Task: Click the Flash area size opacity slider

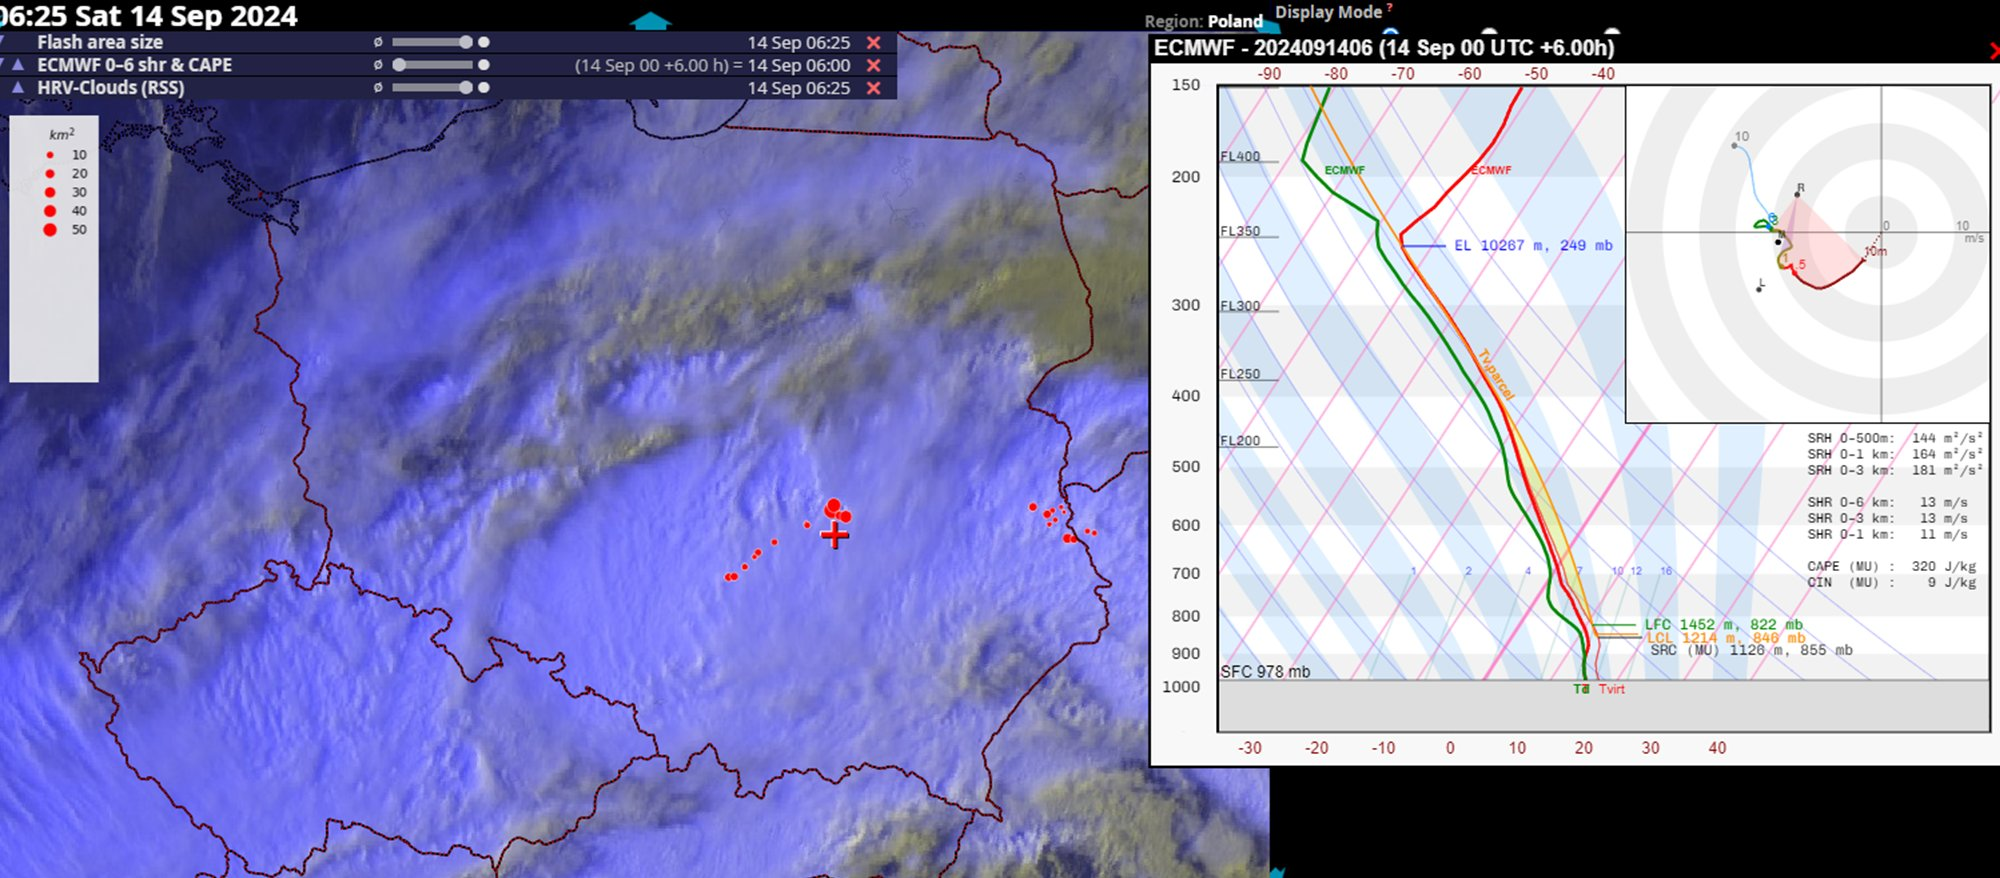Action: click(431, 43)
